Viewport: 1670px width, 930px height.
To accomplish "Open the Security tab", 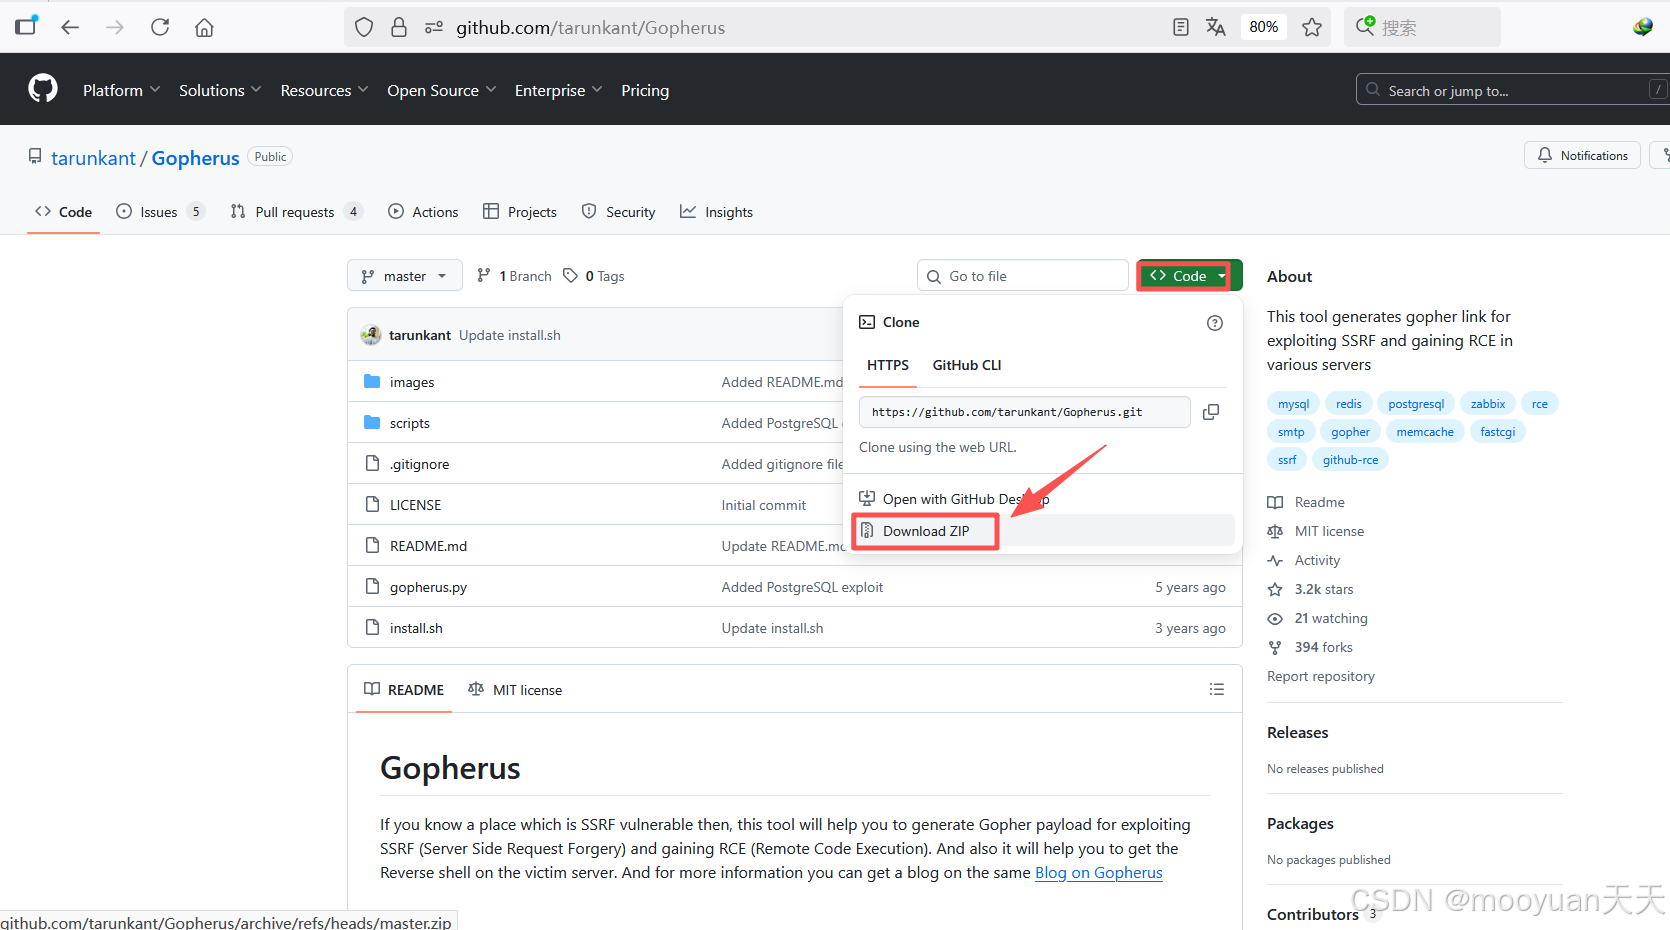I will [619, 212].
